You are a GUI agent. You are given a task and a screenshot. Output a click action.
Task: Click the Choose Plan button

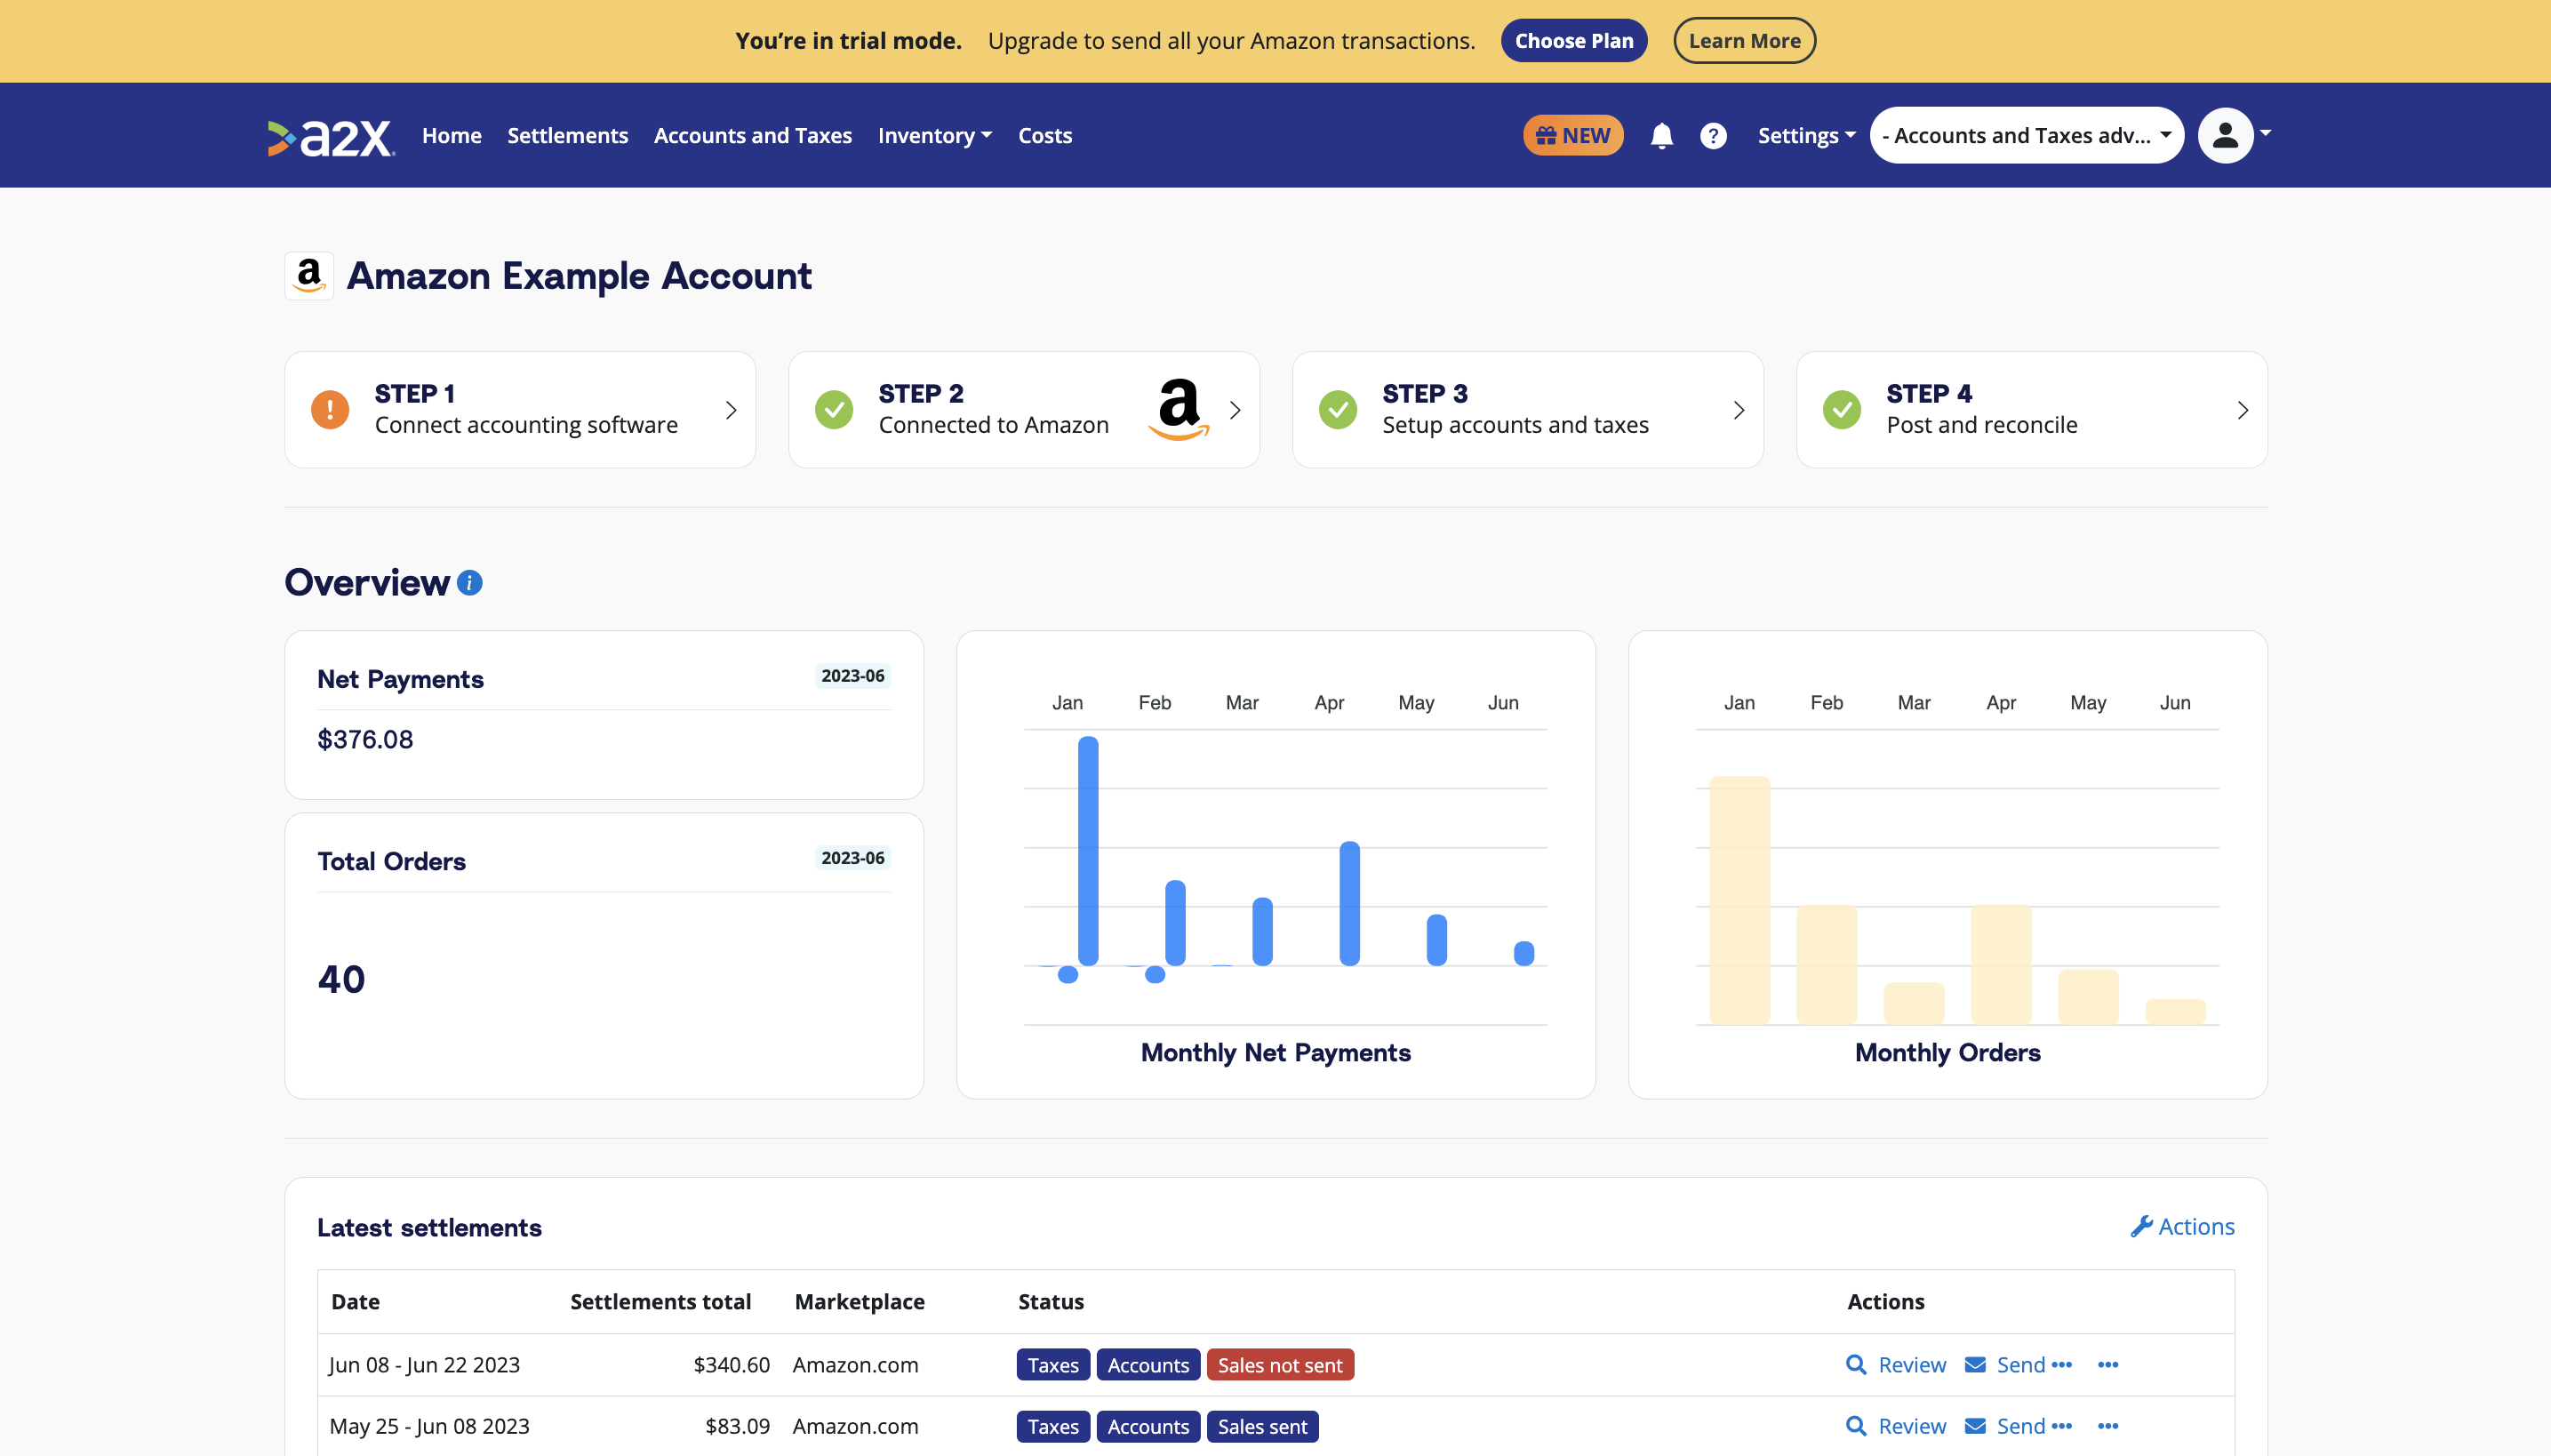click(1574, 41)
